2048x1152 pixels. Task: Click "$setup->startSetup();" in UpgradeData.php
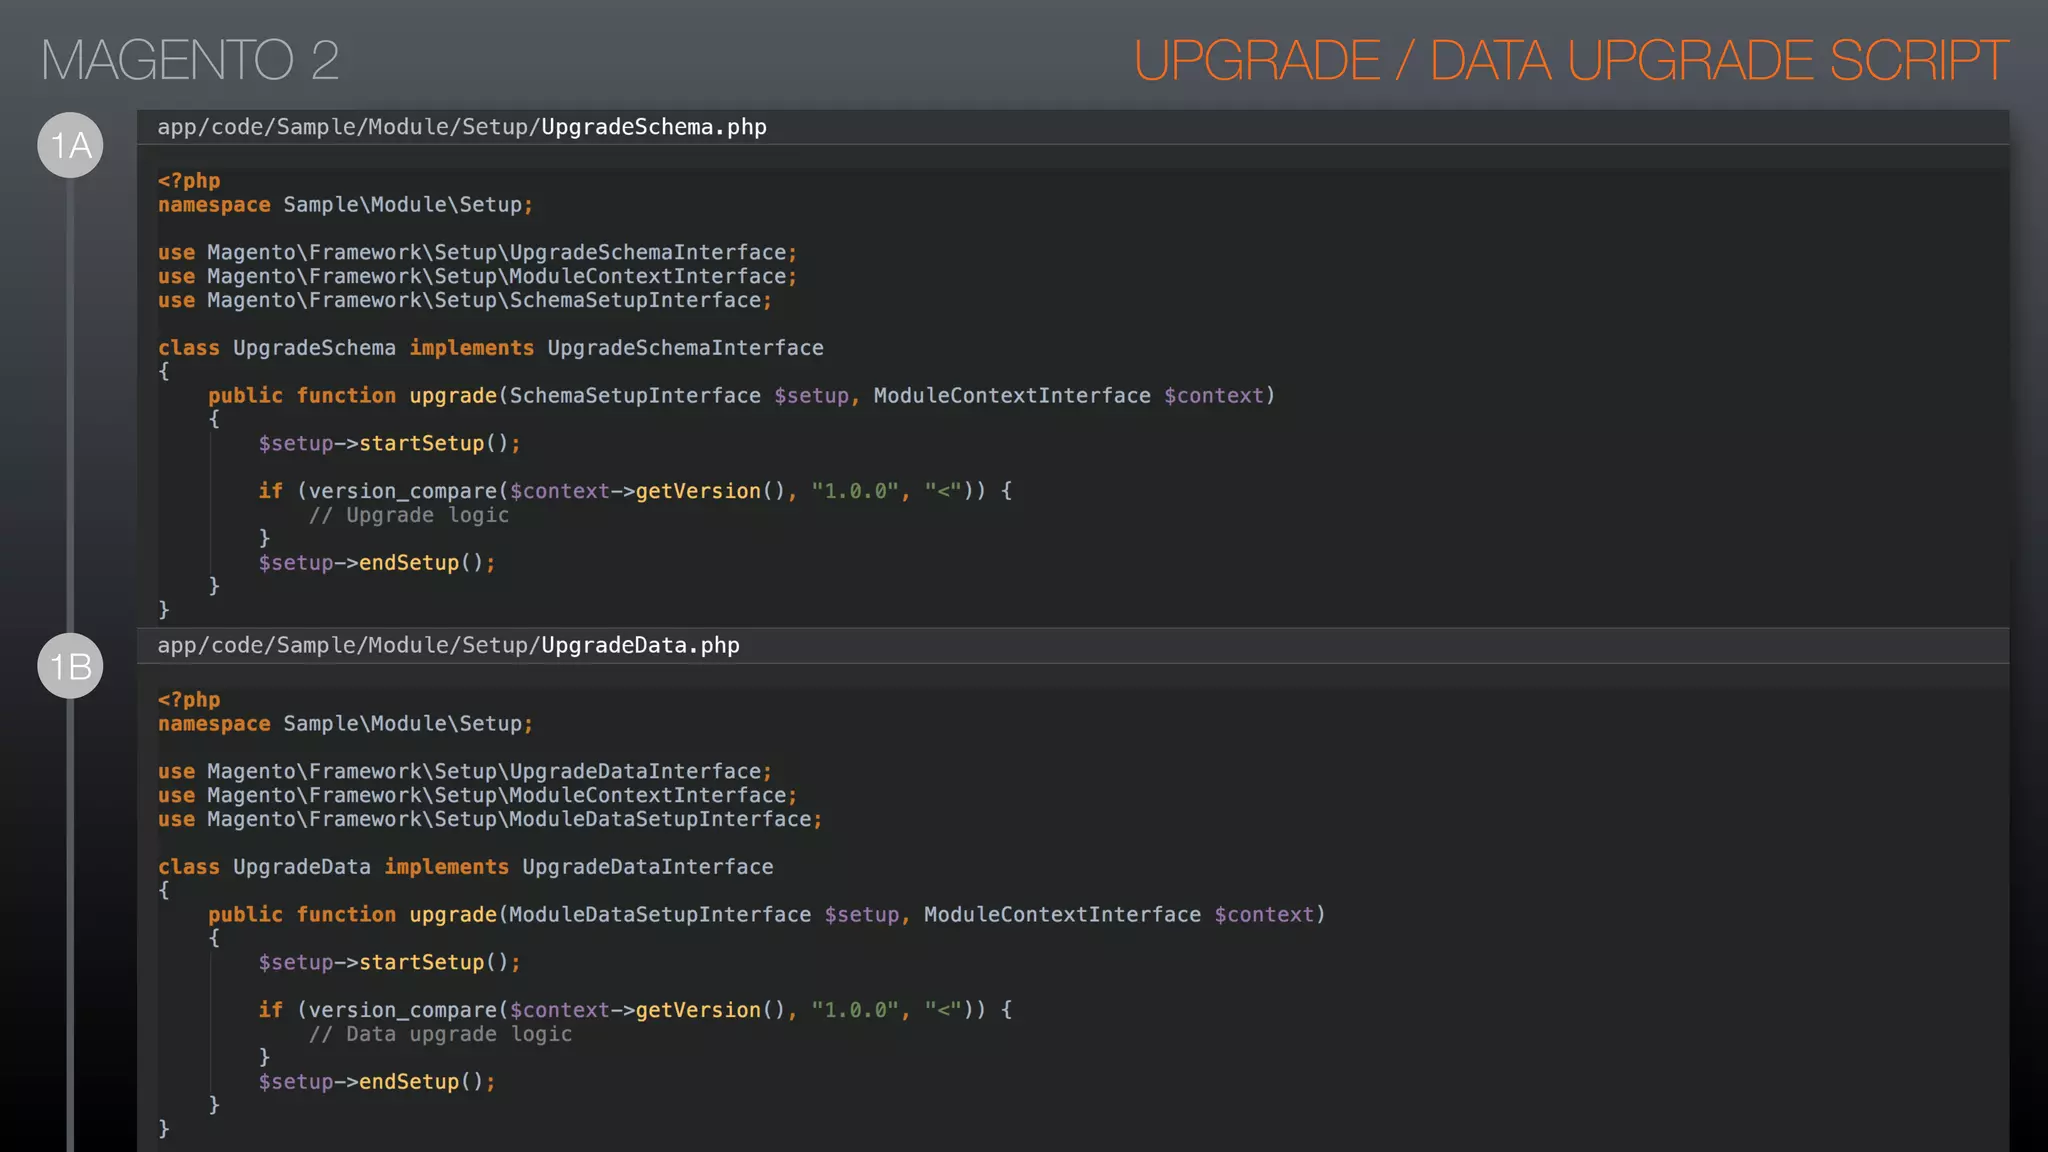pos(390,963)
